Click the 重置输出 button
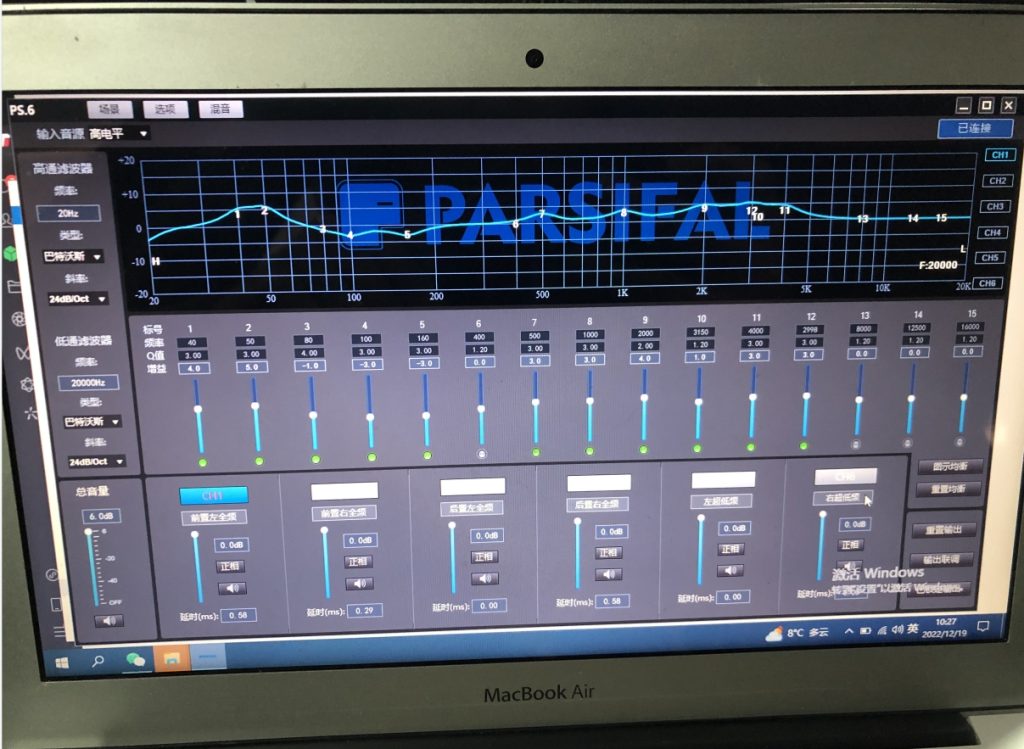This screenshot has height=749, width=1024. pos(943,530)
